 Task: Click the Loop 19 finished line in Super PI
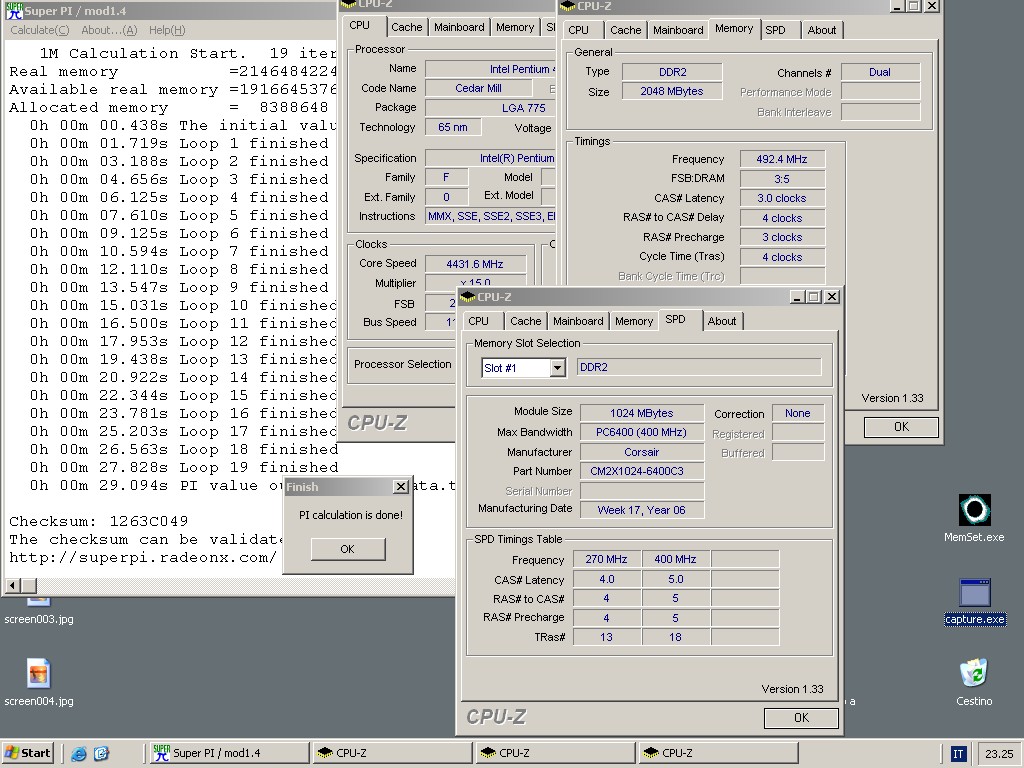[184, 468]
